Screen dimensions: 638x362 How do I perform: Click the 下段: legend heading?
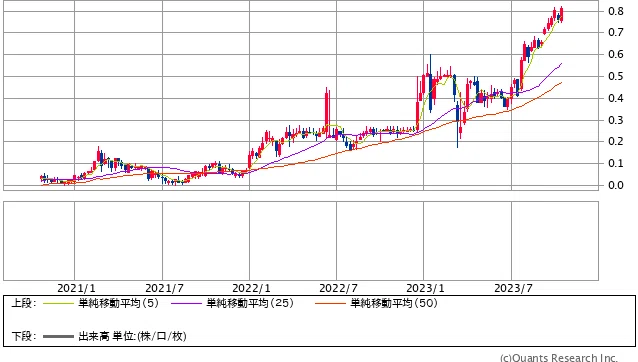point(24,336)
